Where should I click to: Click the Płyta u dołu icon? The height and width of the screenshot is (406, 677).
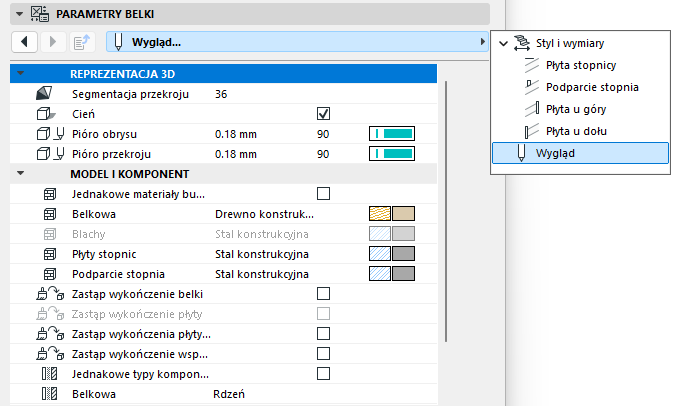click(x=531, y=131)
